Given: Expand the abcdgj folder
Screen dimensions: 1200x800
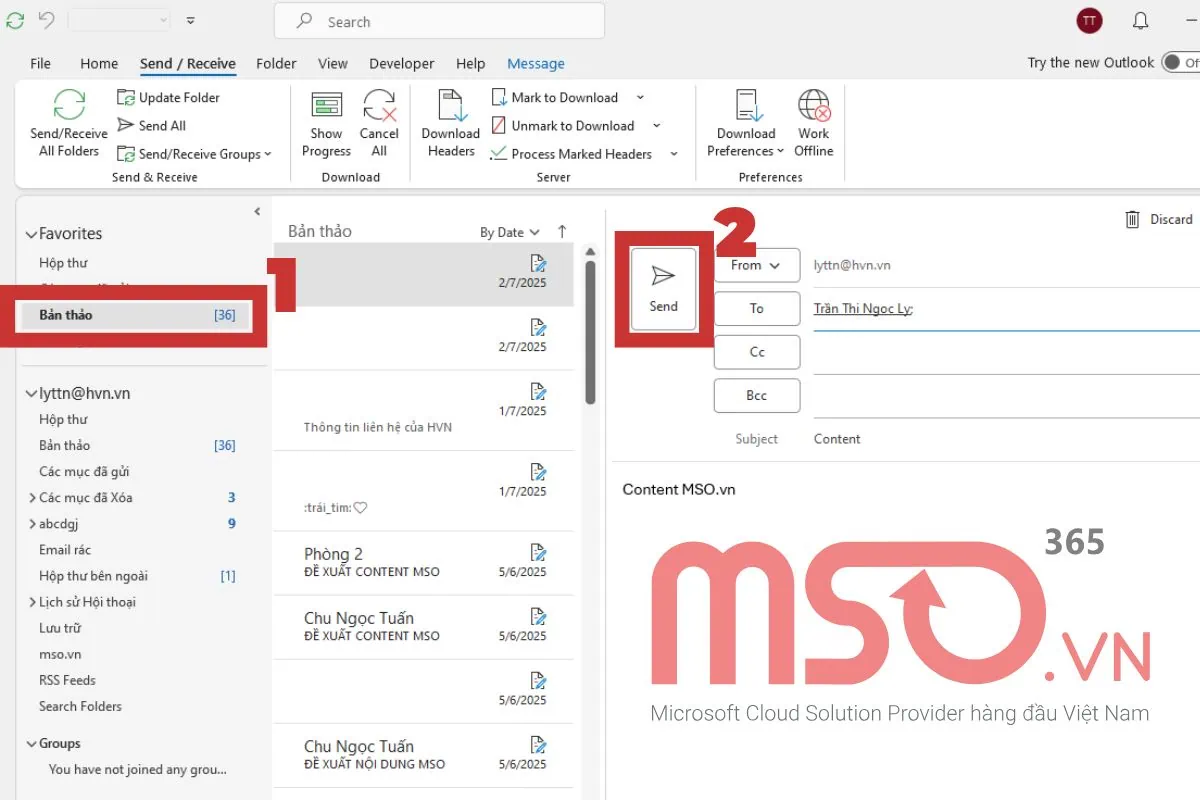Looking at the screenshot, I should [x=32, y=523].
